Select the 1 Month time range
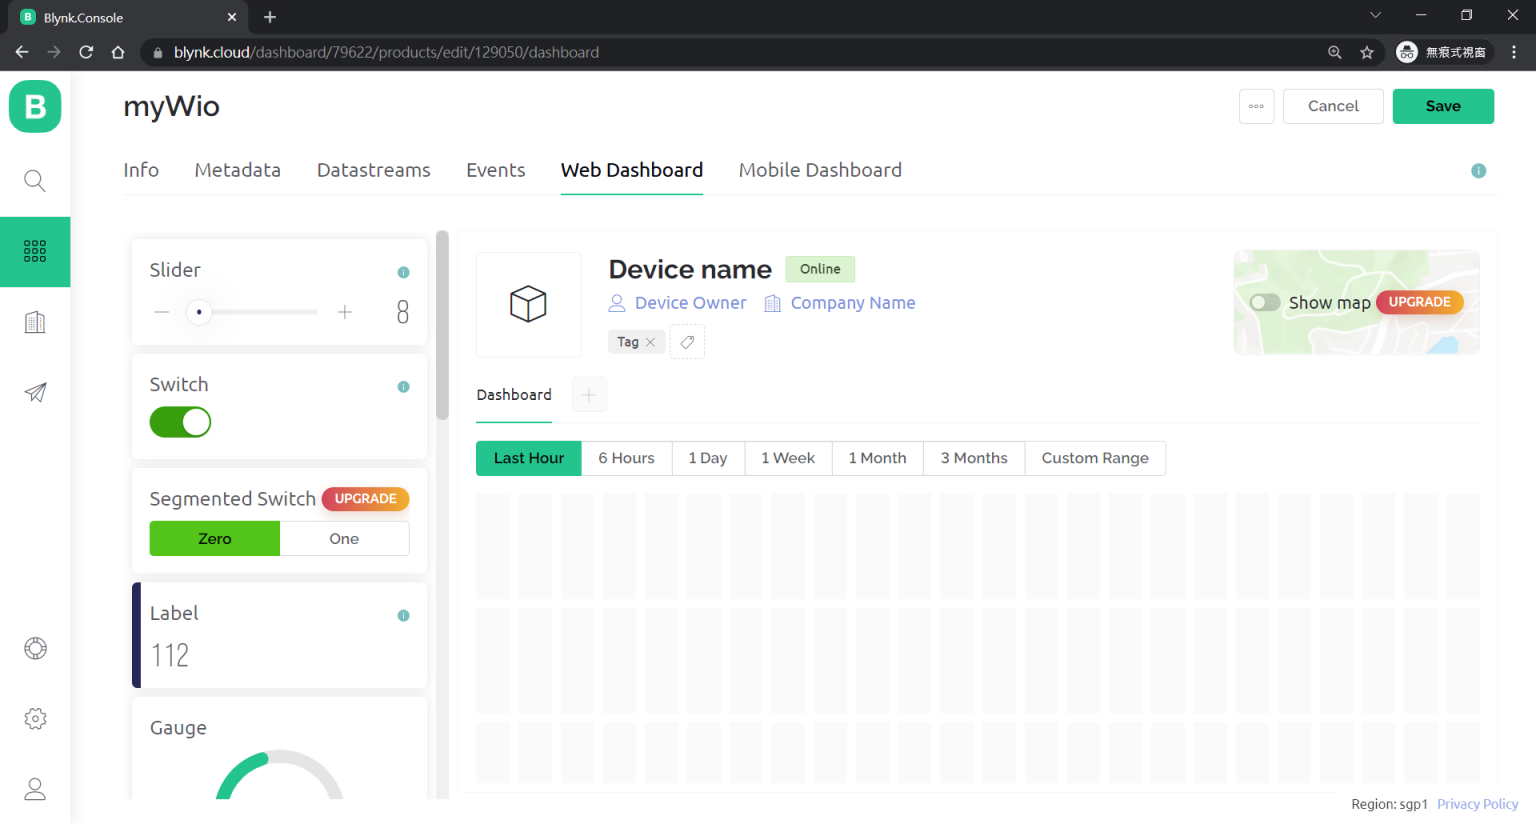 click(878, 458)
